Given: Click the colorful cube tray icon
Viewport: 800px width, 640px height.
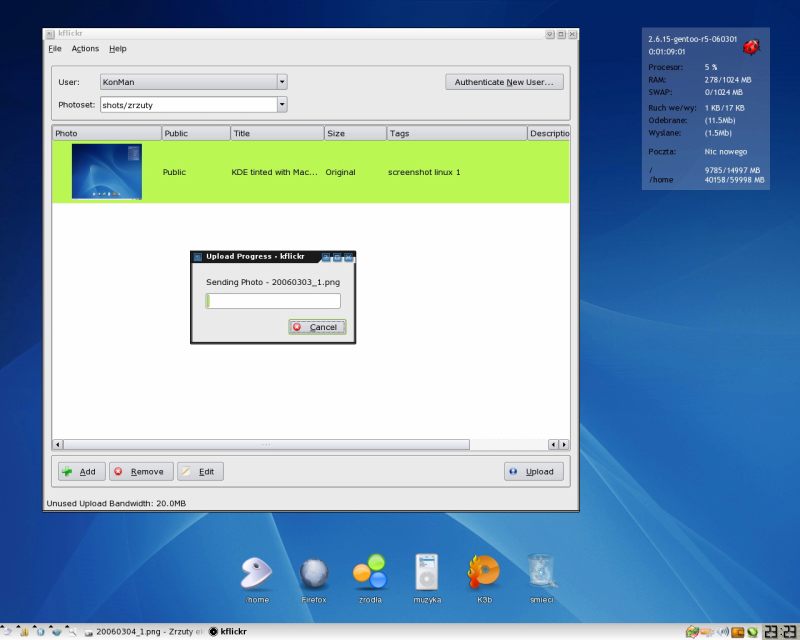Looking at the screenshot, I should tap(692, 632).
